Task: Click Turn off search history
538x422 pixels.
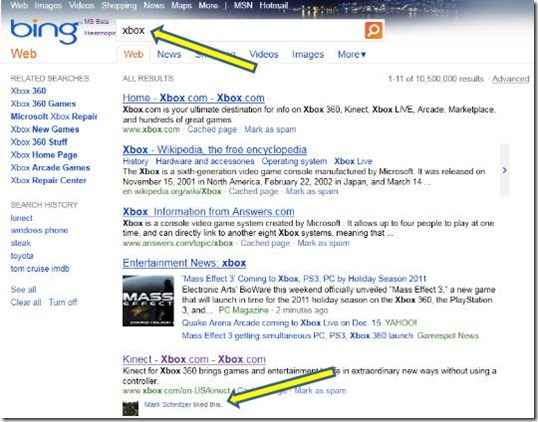Action: [63, 302]
